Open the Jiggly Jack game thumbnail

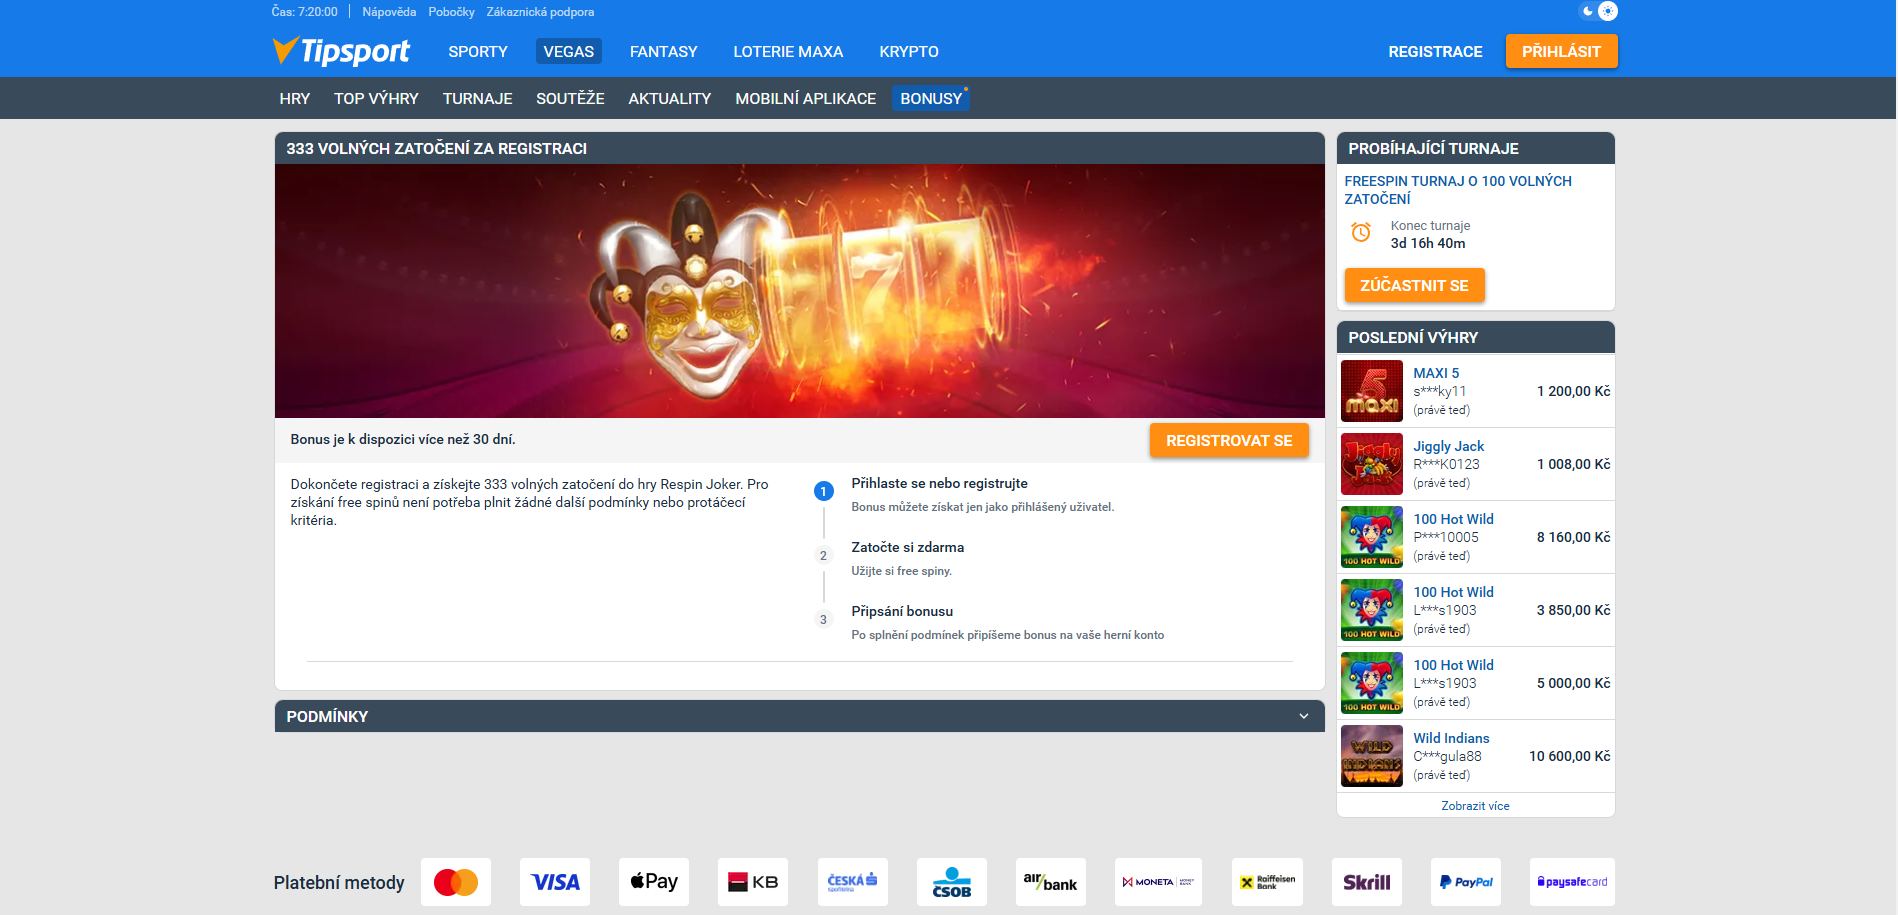coord(1372,464)
